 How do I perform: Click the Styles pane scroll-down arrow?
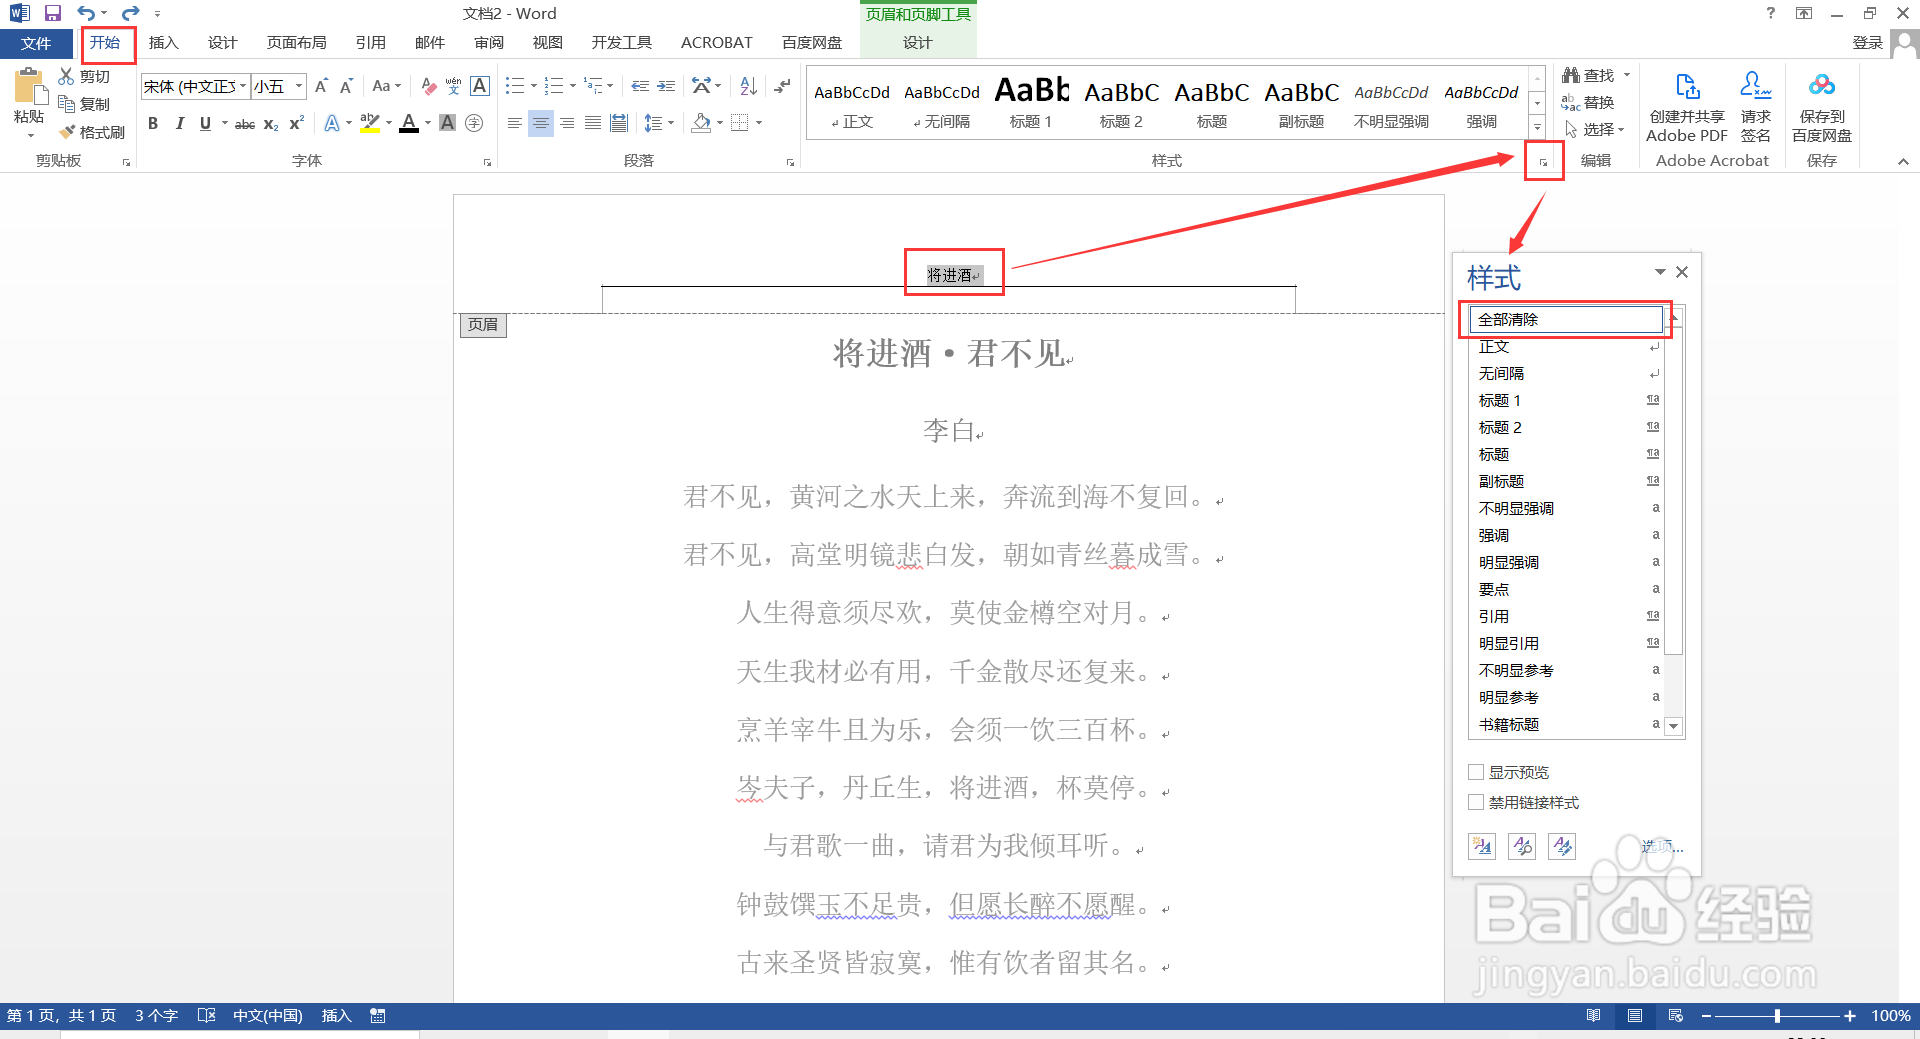click(x=1673, y=727)
